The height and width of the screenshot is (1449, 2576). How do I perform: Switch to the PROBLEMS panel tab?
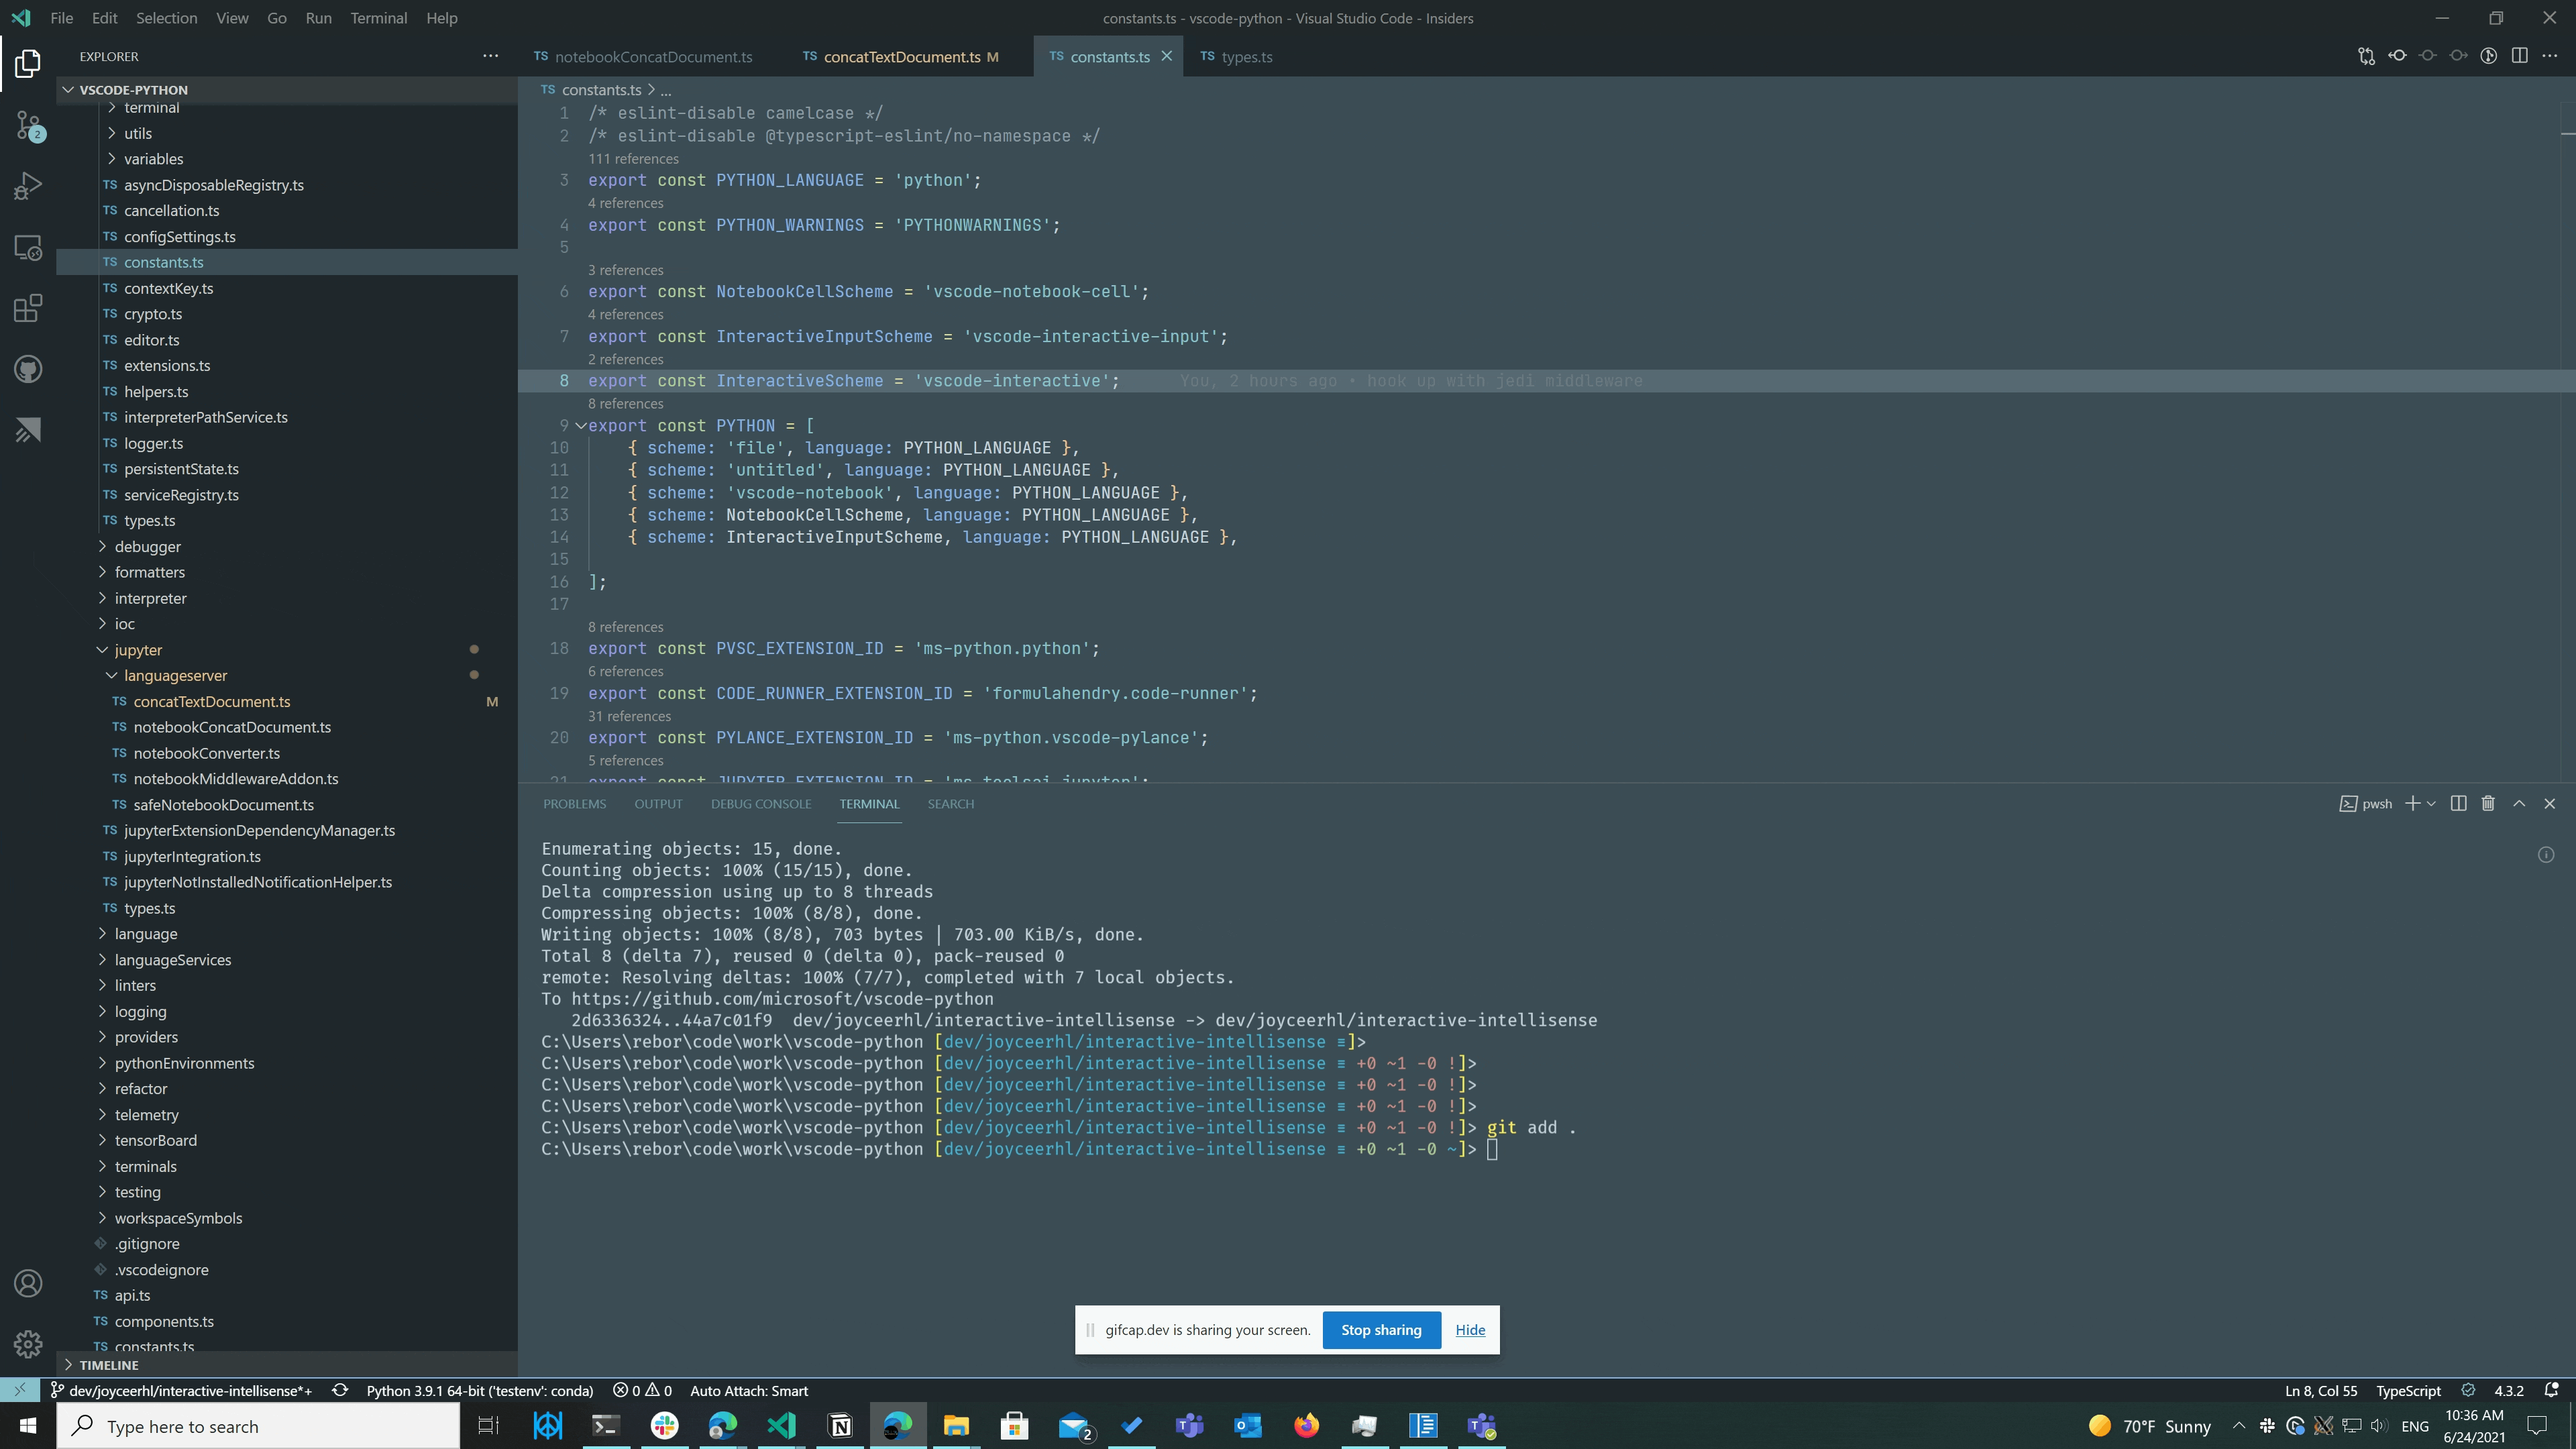575,803
